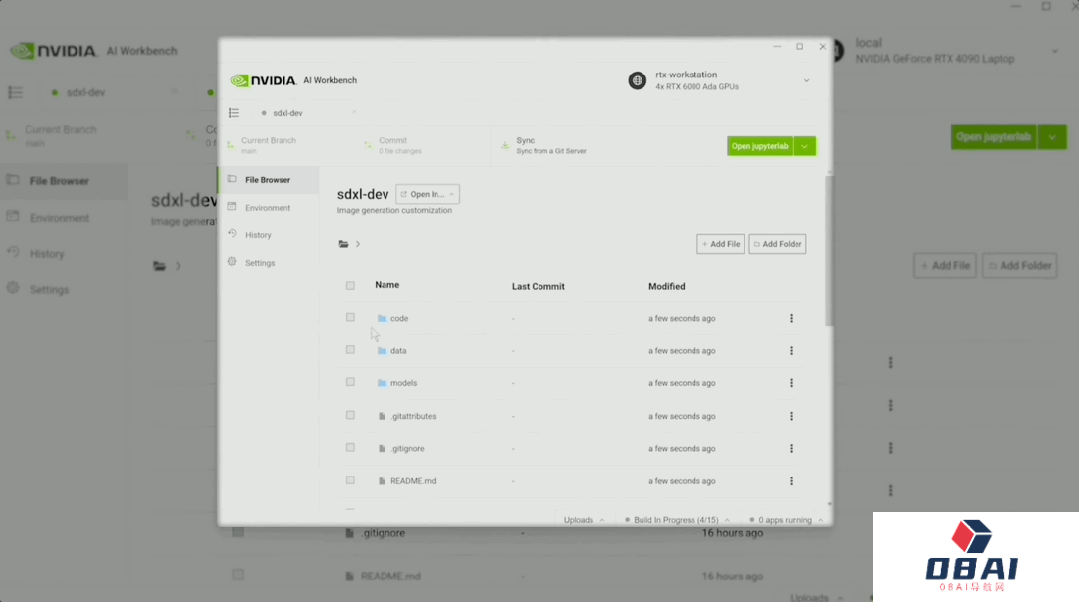Click the Commit file changes icon
Viewport: 1079px width, 602px height.
pyautogui.click(x=368, y=146)
